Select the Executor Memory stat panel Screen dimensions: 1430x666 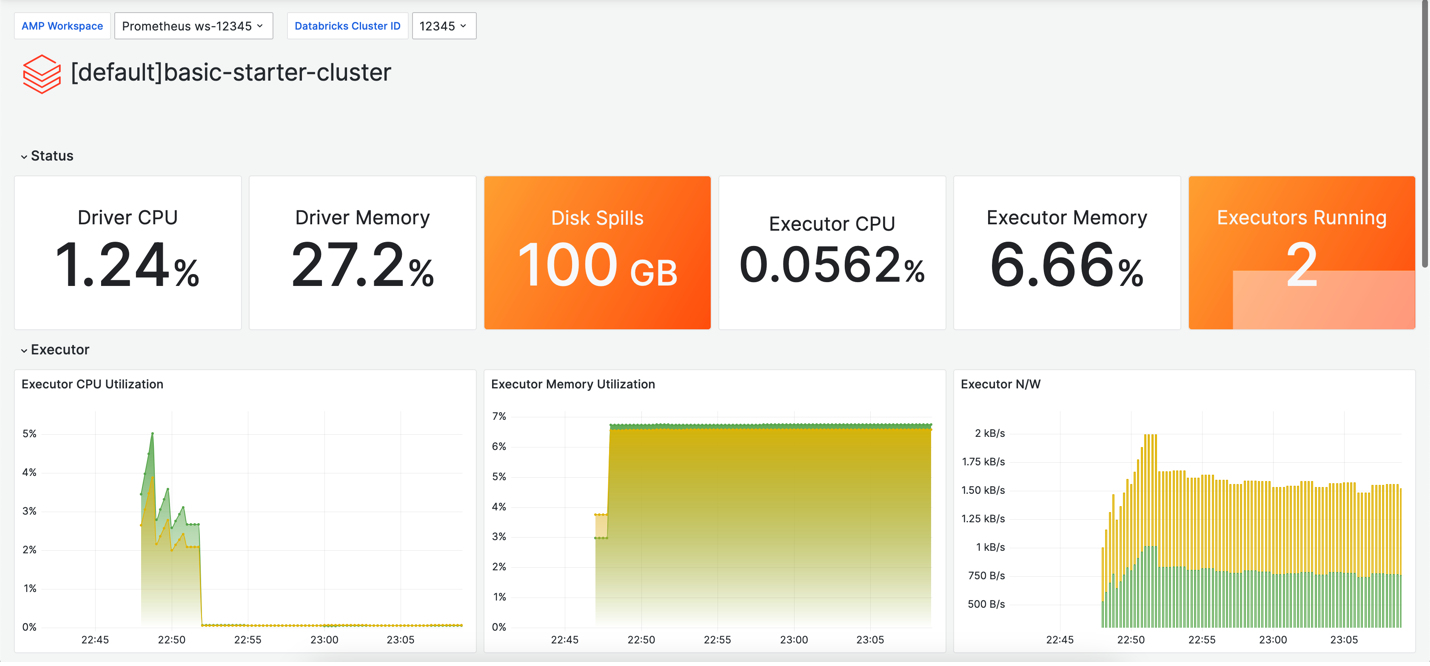pyautogui.click(x=1066, y=252)
